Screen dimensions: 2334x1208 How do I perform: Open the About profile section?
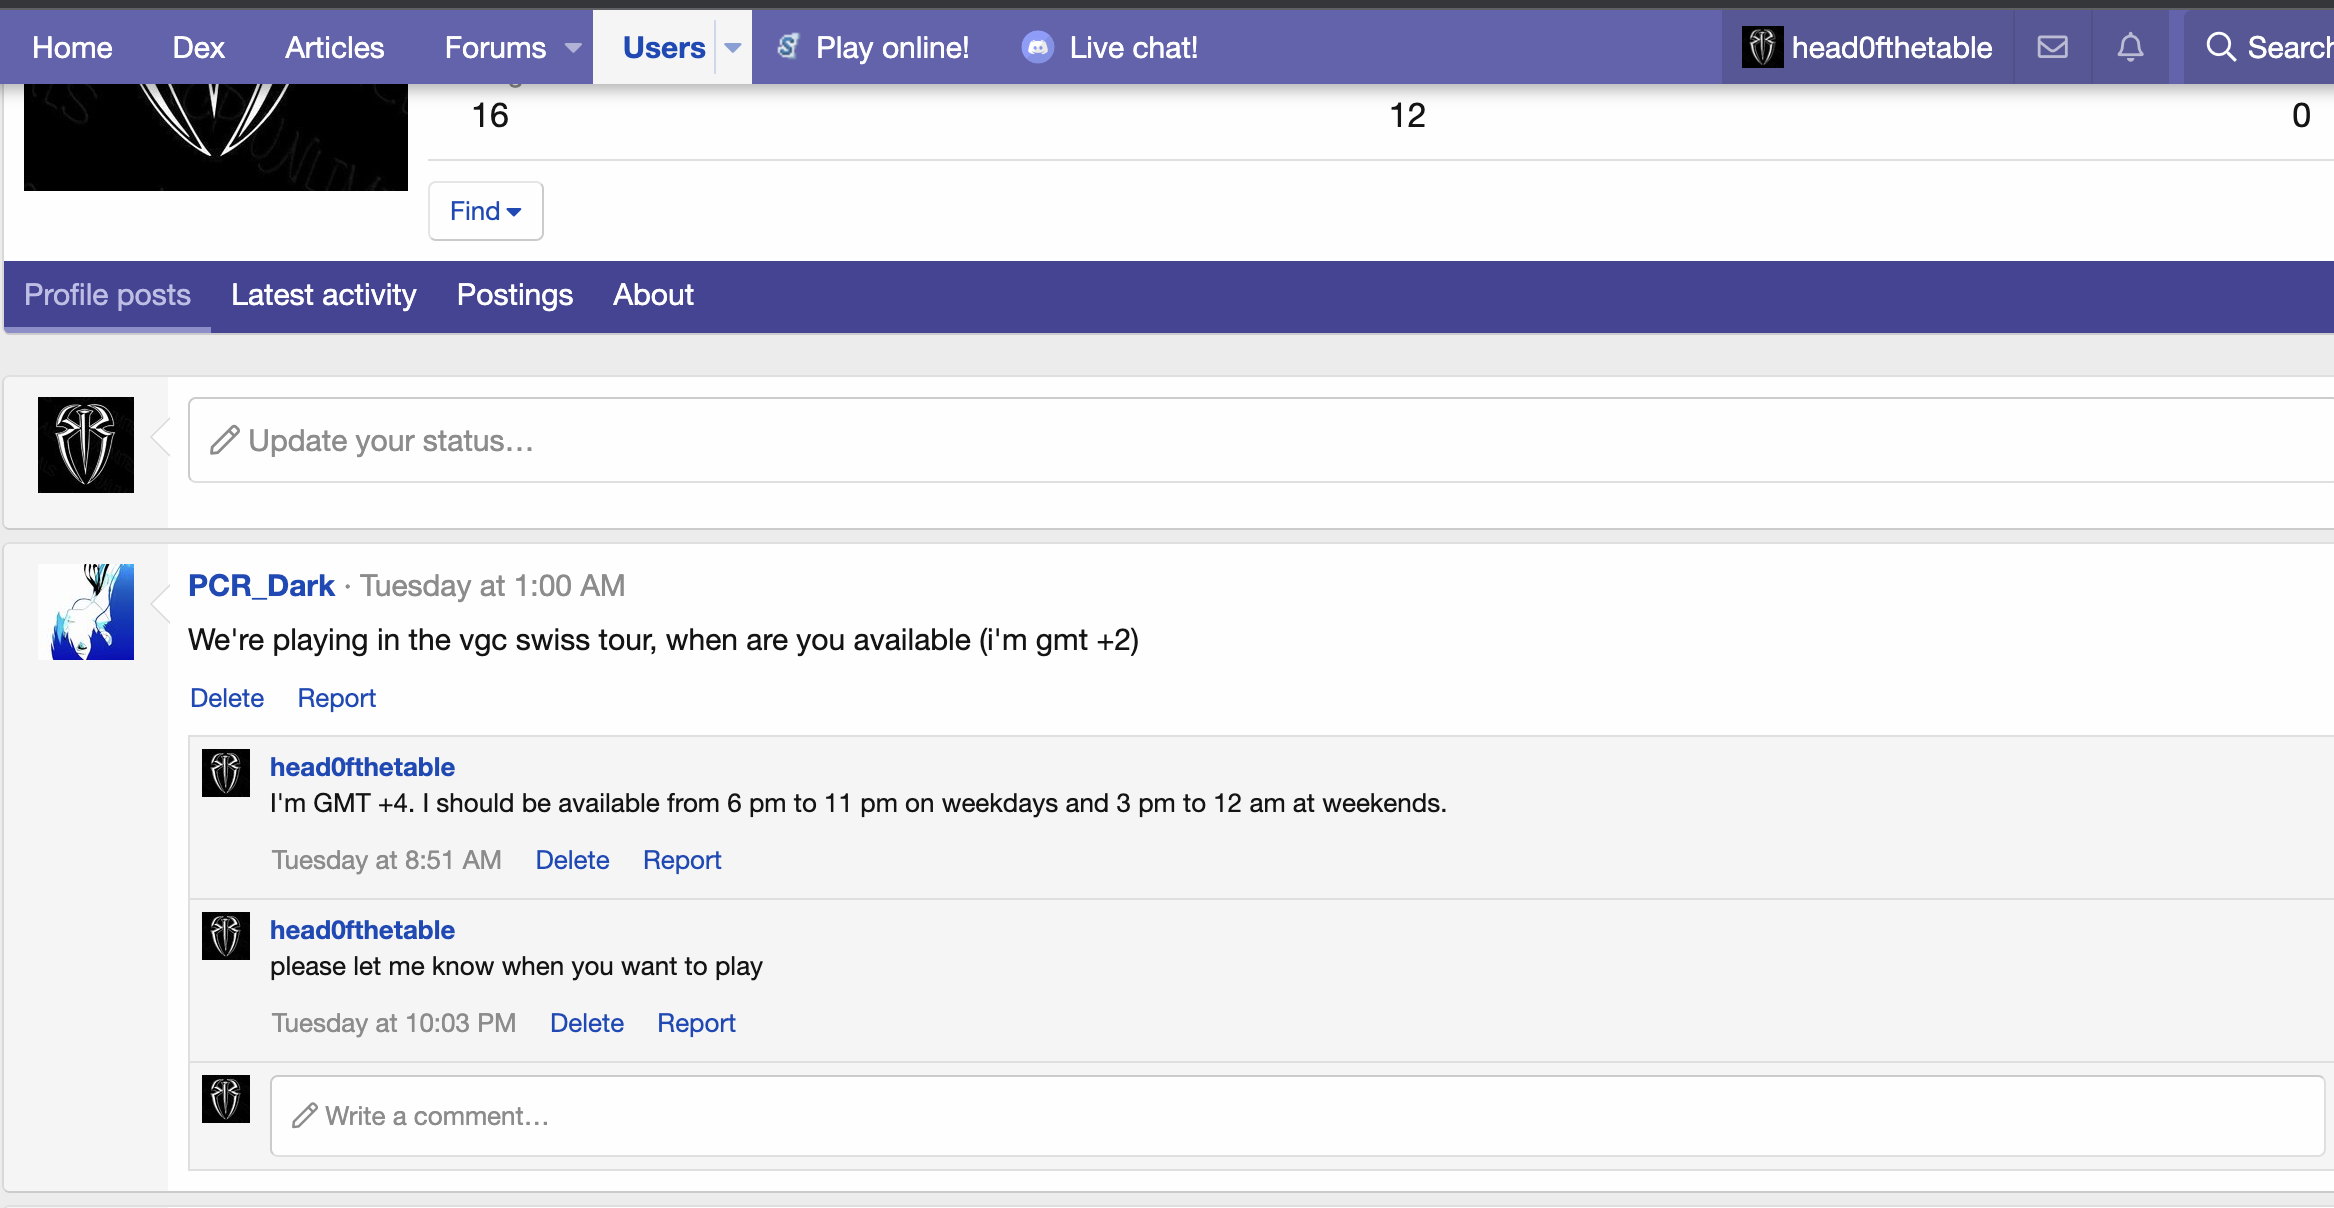click(652, 294)
